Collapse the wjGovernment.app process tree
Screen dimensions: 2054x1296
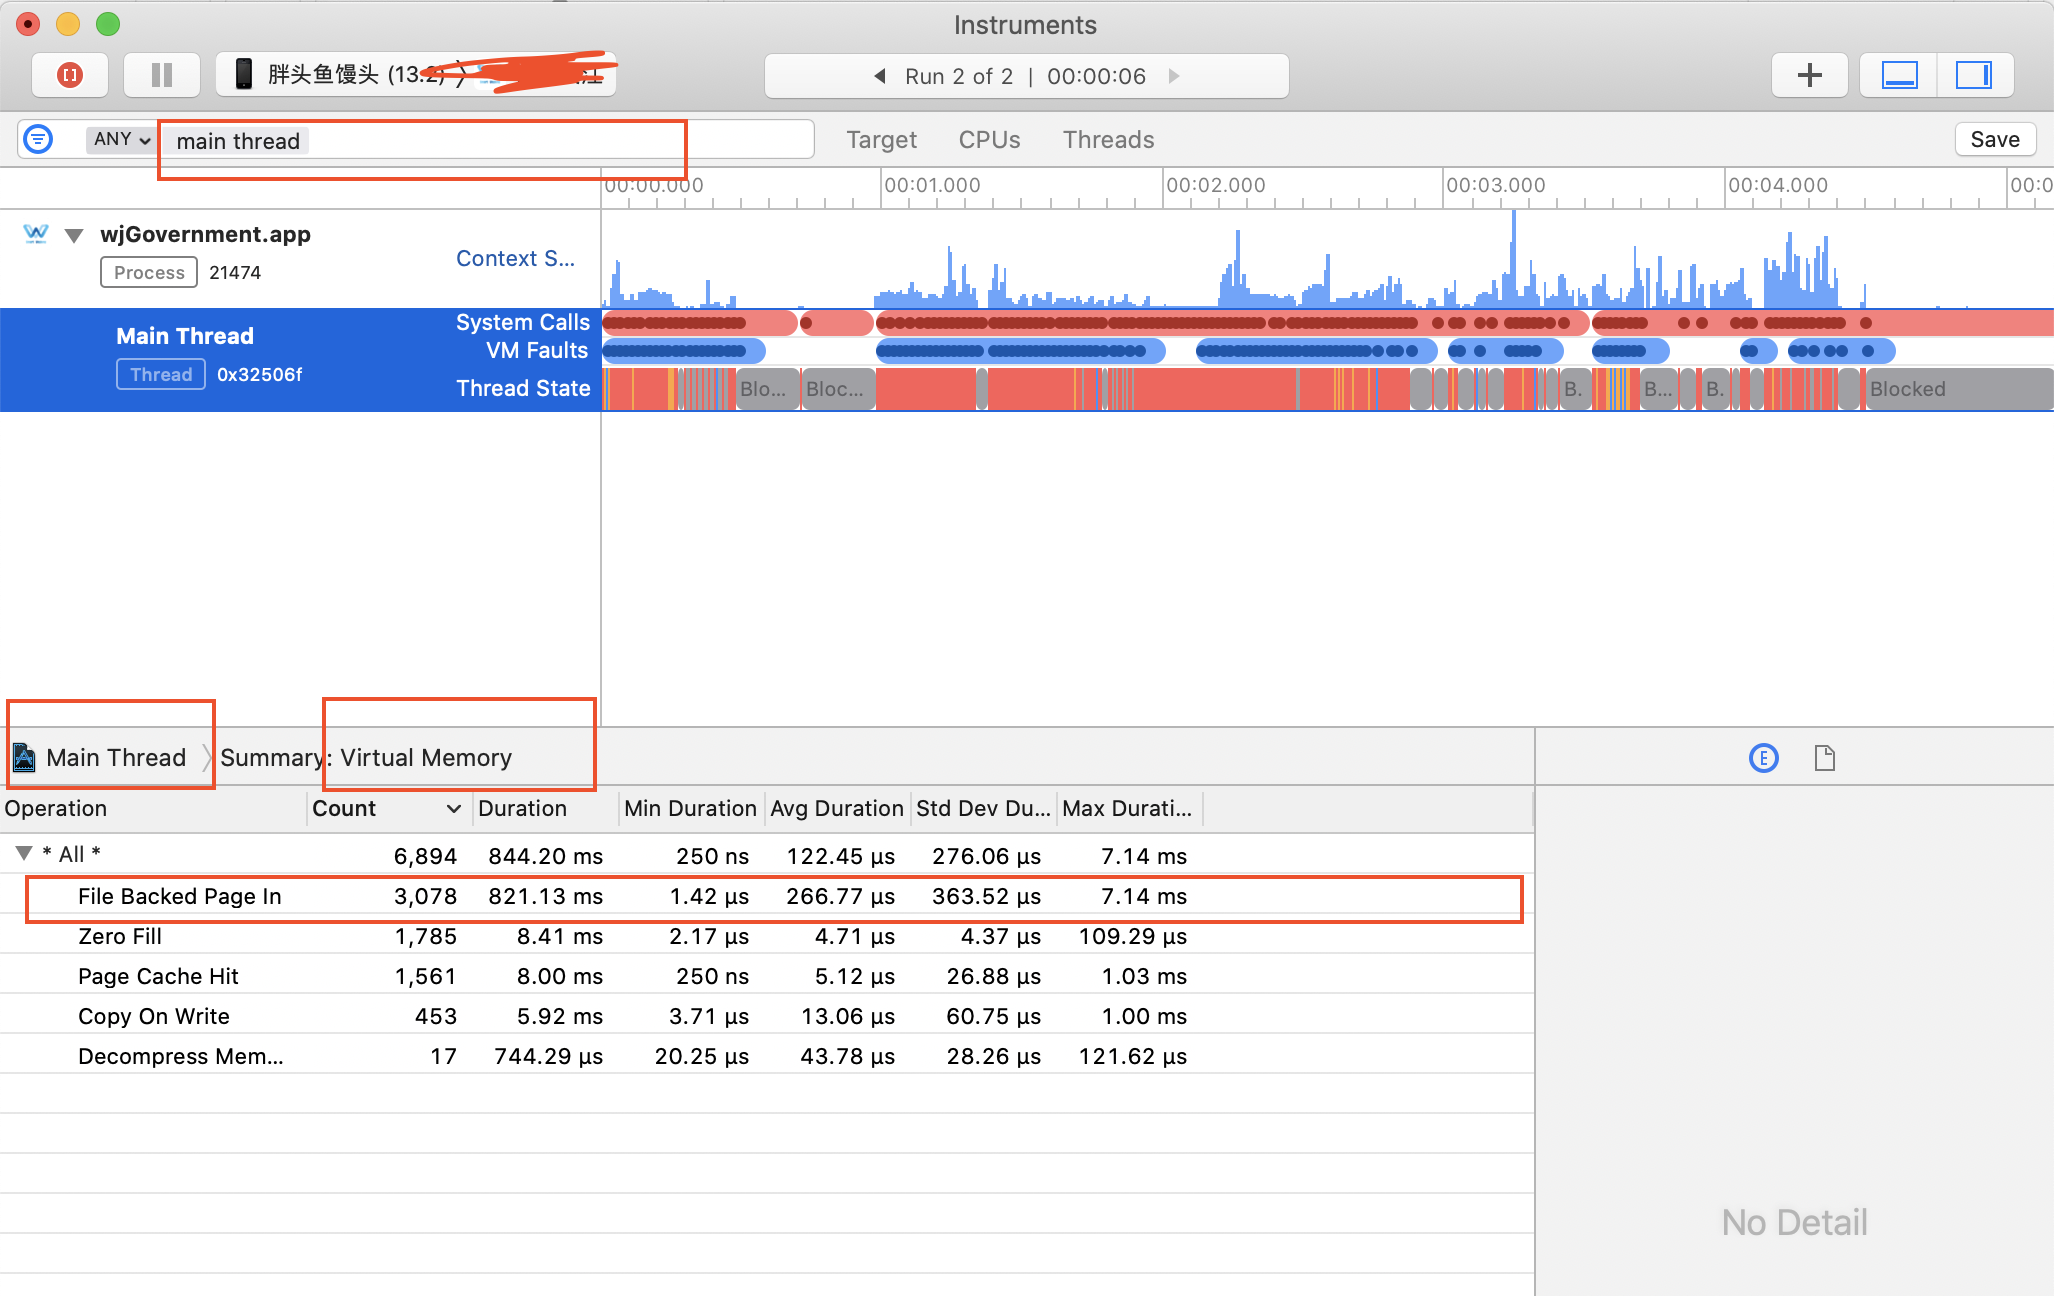(74, 235)
